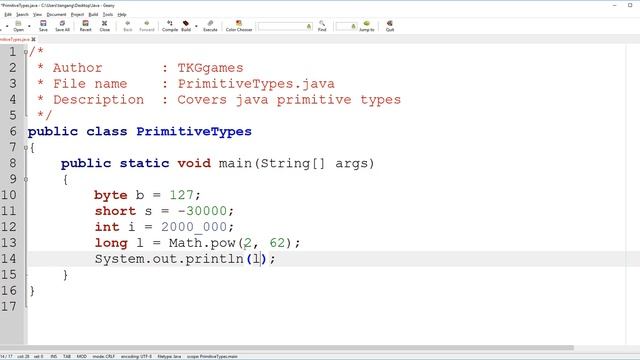Navigate Back using the toolbar arrow
The width and height of the screenshot is (640, 360).
[x=127, y=26]
